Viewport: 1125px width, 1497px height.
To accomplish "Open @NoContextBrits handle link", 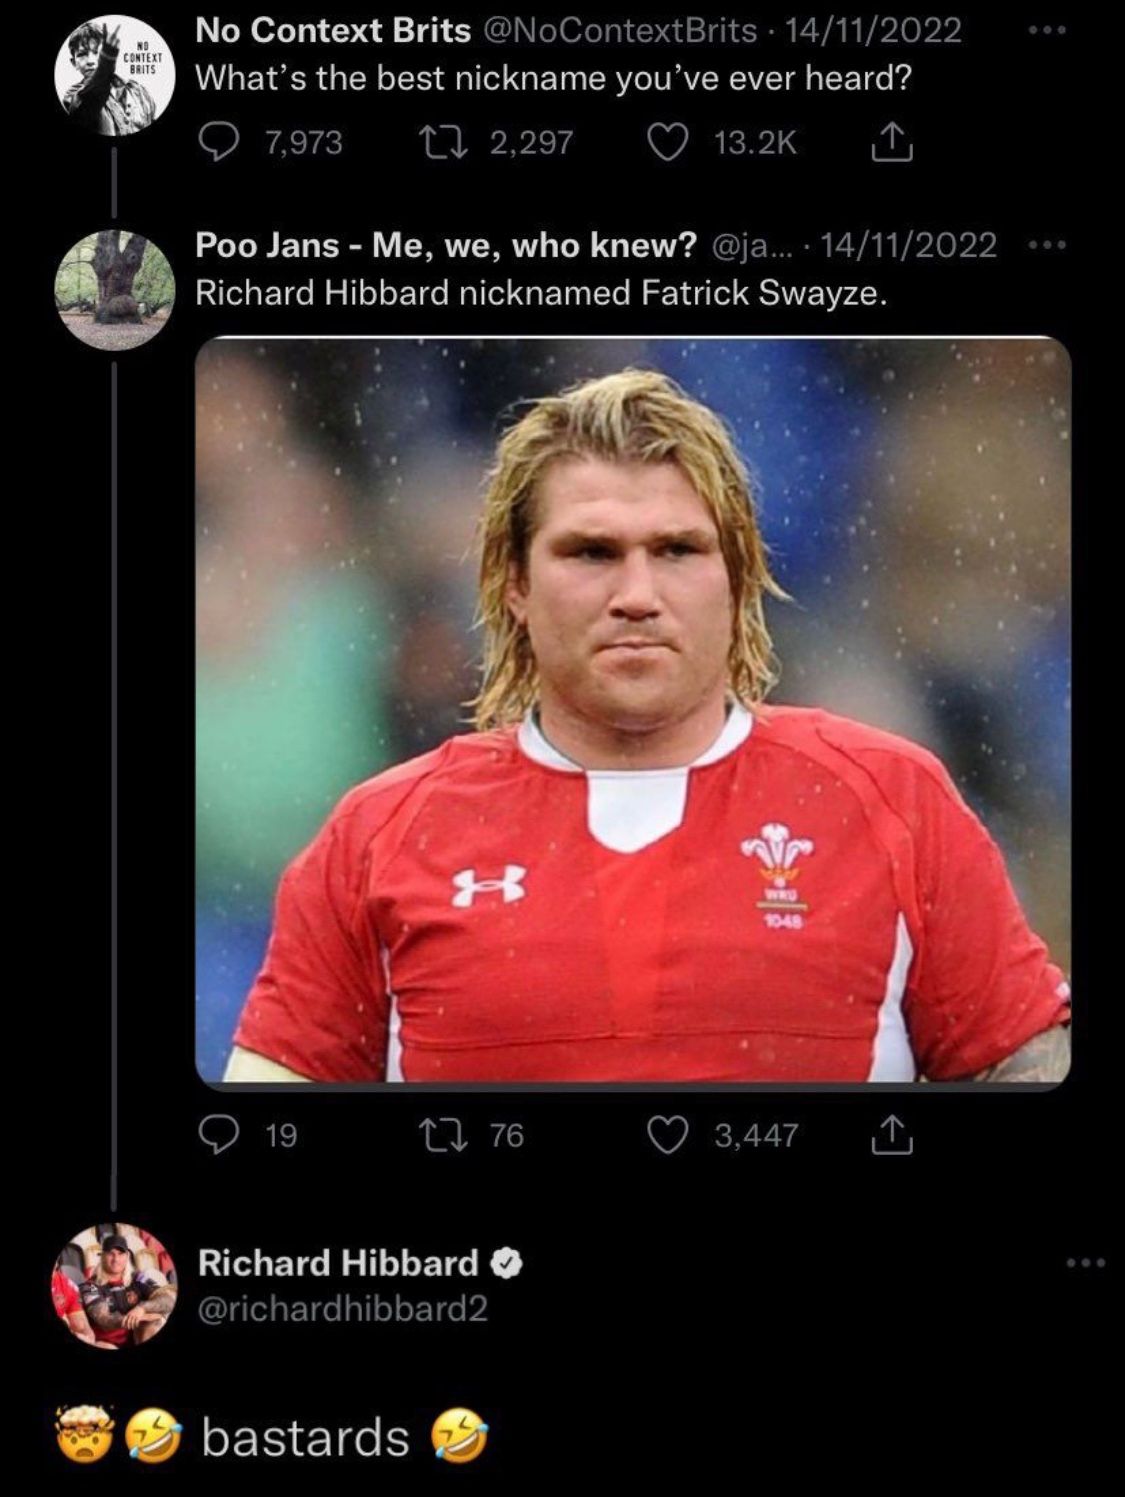I will pyautogui.click(x=620, y=31).
